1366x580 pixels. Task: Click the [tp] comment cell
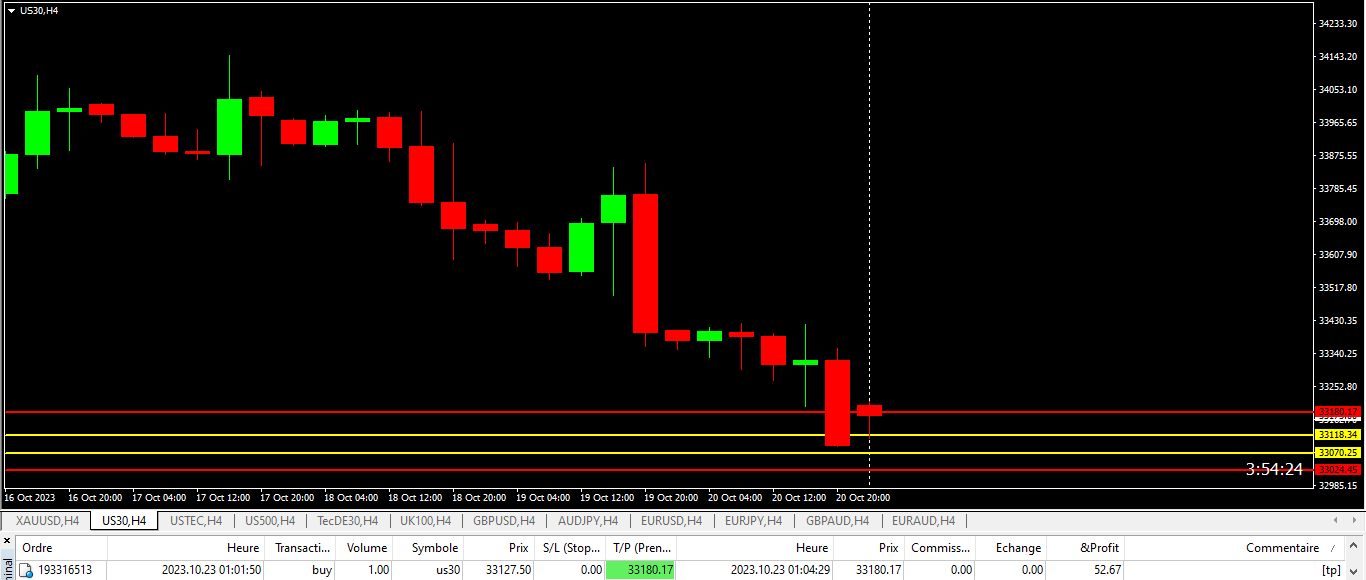pyautogui.click(x=1331, y=570)
